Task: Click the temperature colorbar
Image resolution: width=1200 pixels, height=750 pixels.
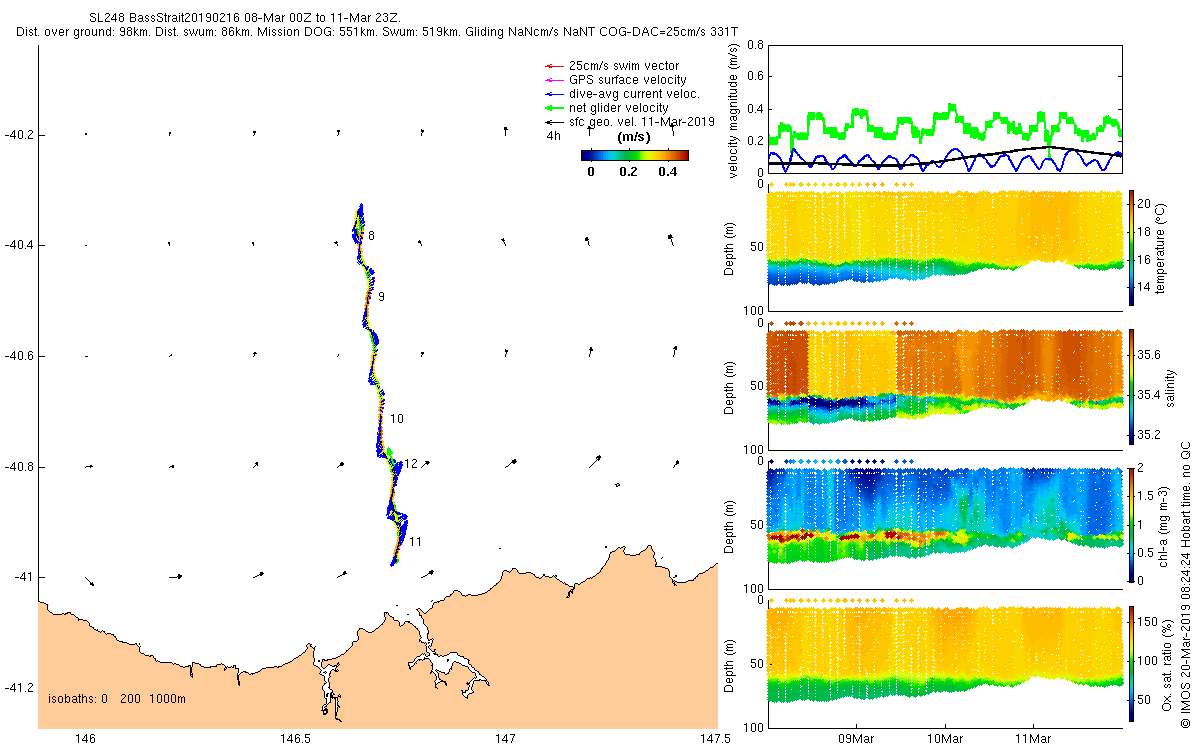Action: tap(1131, 247)
